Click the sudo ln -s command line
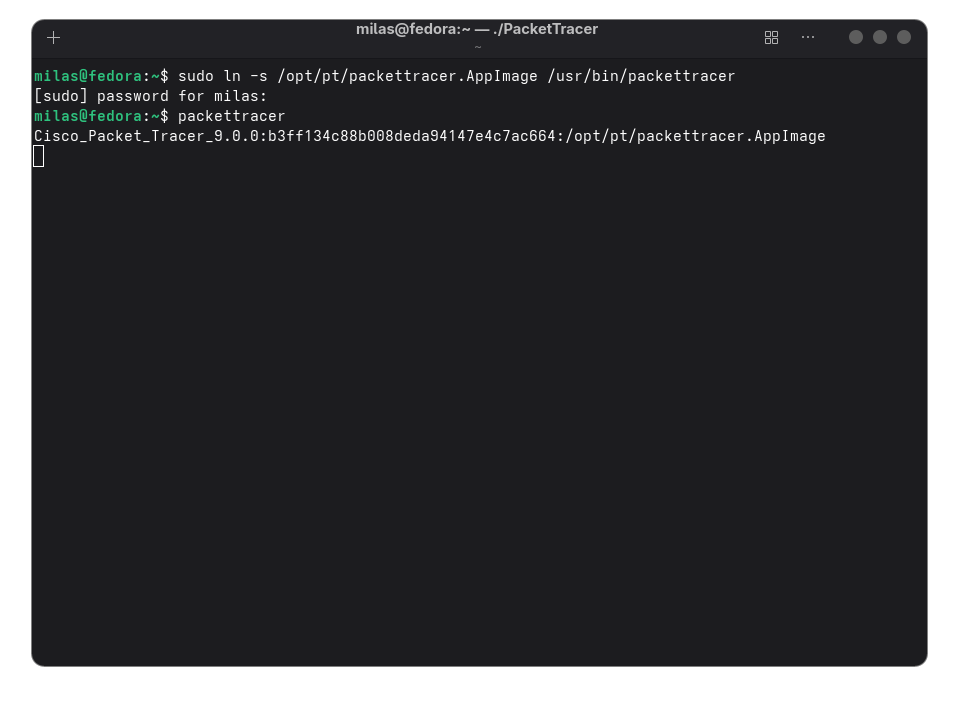Image resolution: width=959 pixels, height=710 pixels. (x=385, y=76)
